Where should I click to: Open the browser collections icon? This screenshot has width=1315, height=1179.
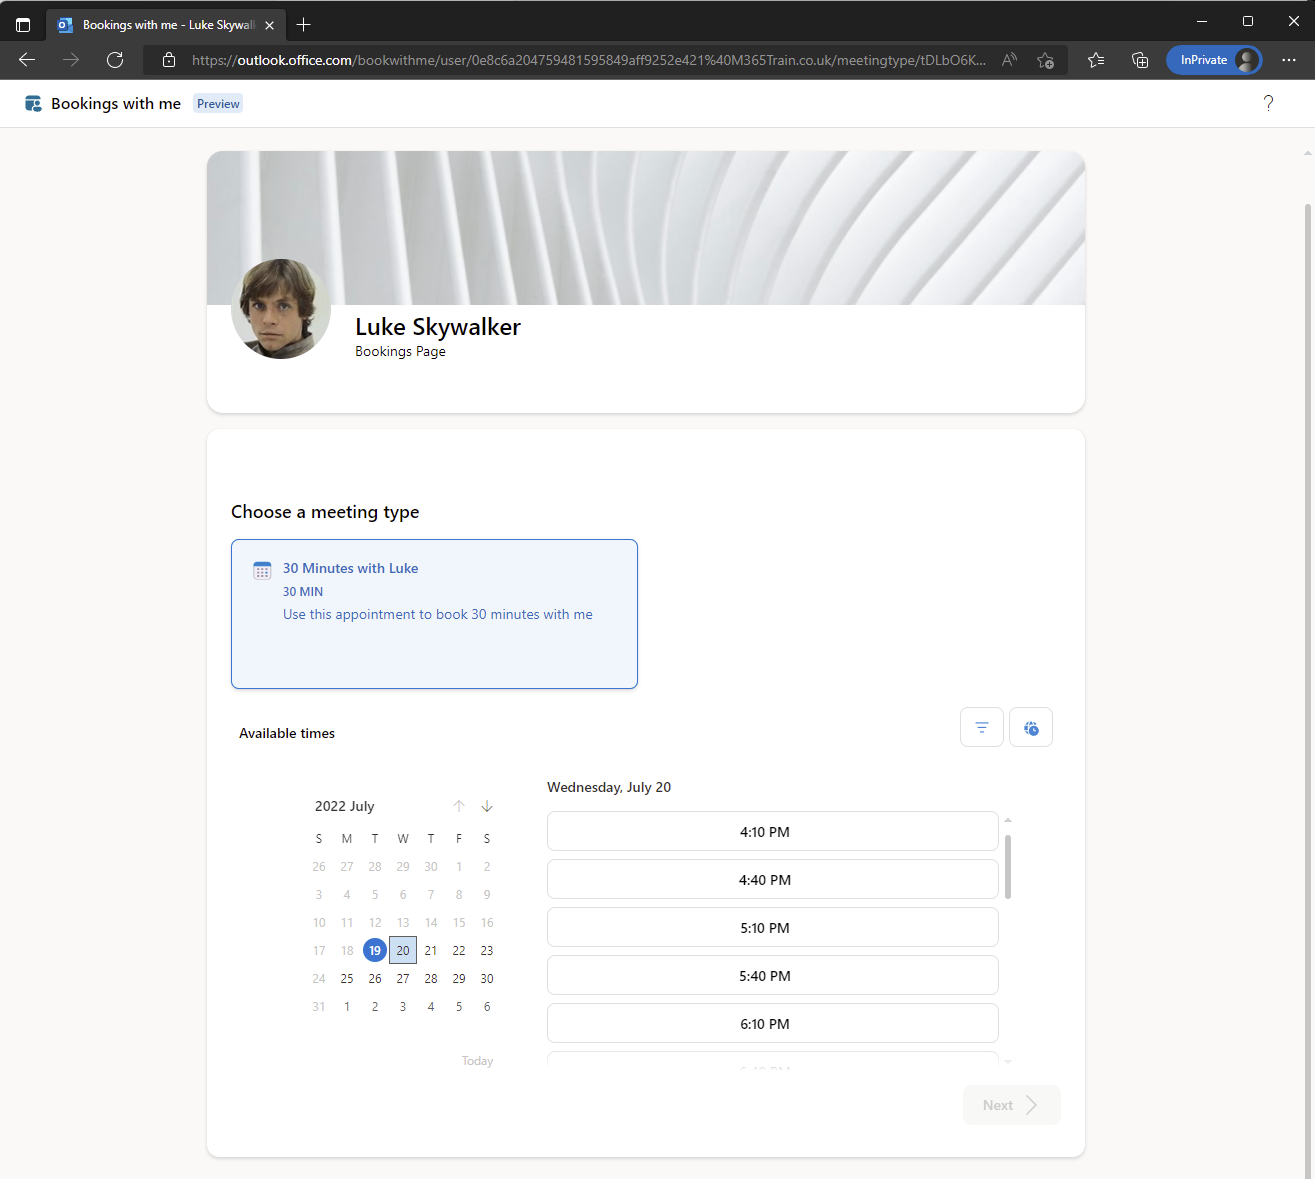point(1140,60)
